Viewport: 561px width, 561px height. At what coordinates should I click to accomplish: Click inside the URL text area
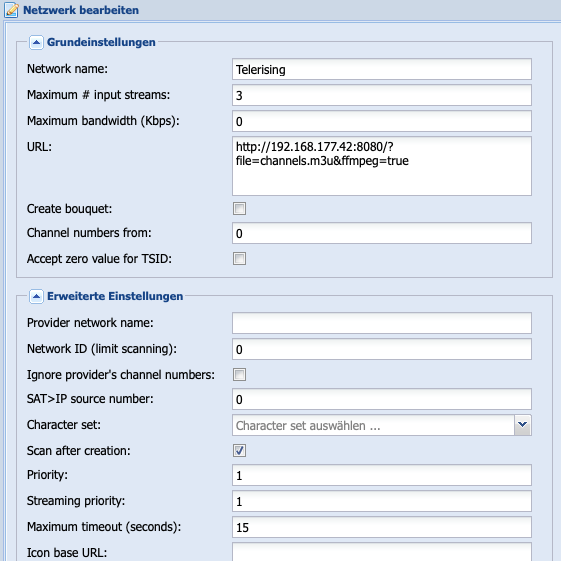(382, 166)
